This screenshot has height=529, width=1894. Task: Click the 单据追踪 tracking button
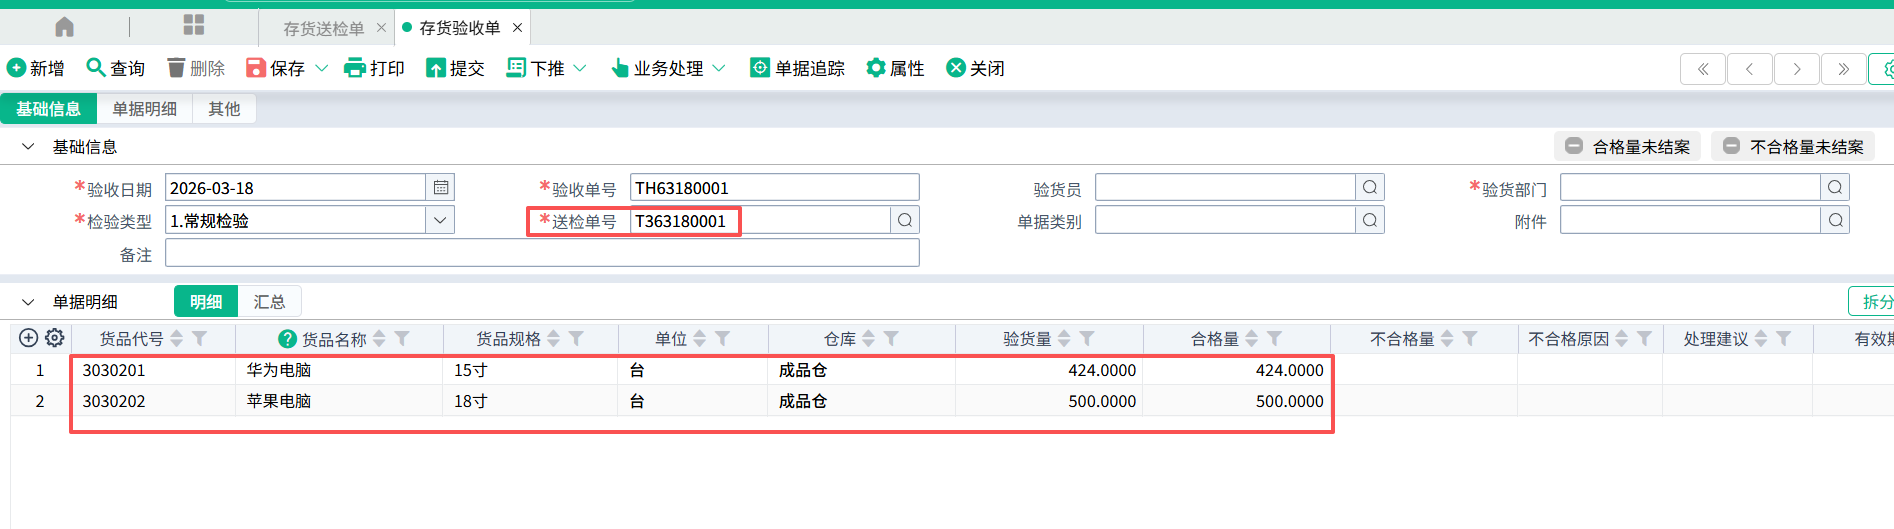tap(798, 68)
